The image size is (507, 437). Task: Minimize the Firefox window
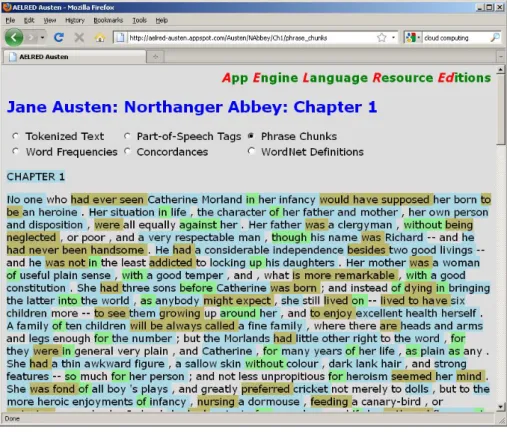(480, 7)
